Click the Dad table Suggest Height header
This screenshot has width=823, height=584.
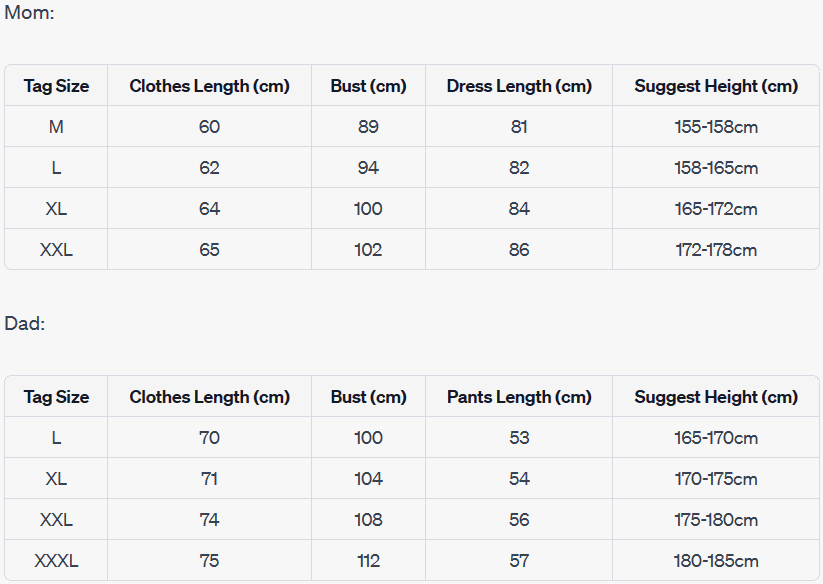click(x=716, y=397)
